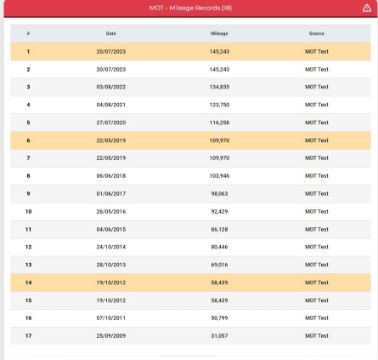Image resolution: width=378 pixels, height=360 pixels.
Task: Select row 9 date 01/06/2017
Action: click(x=111, y=193)
